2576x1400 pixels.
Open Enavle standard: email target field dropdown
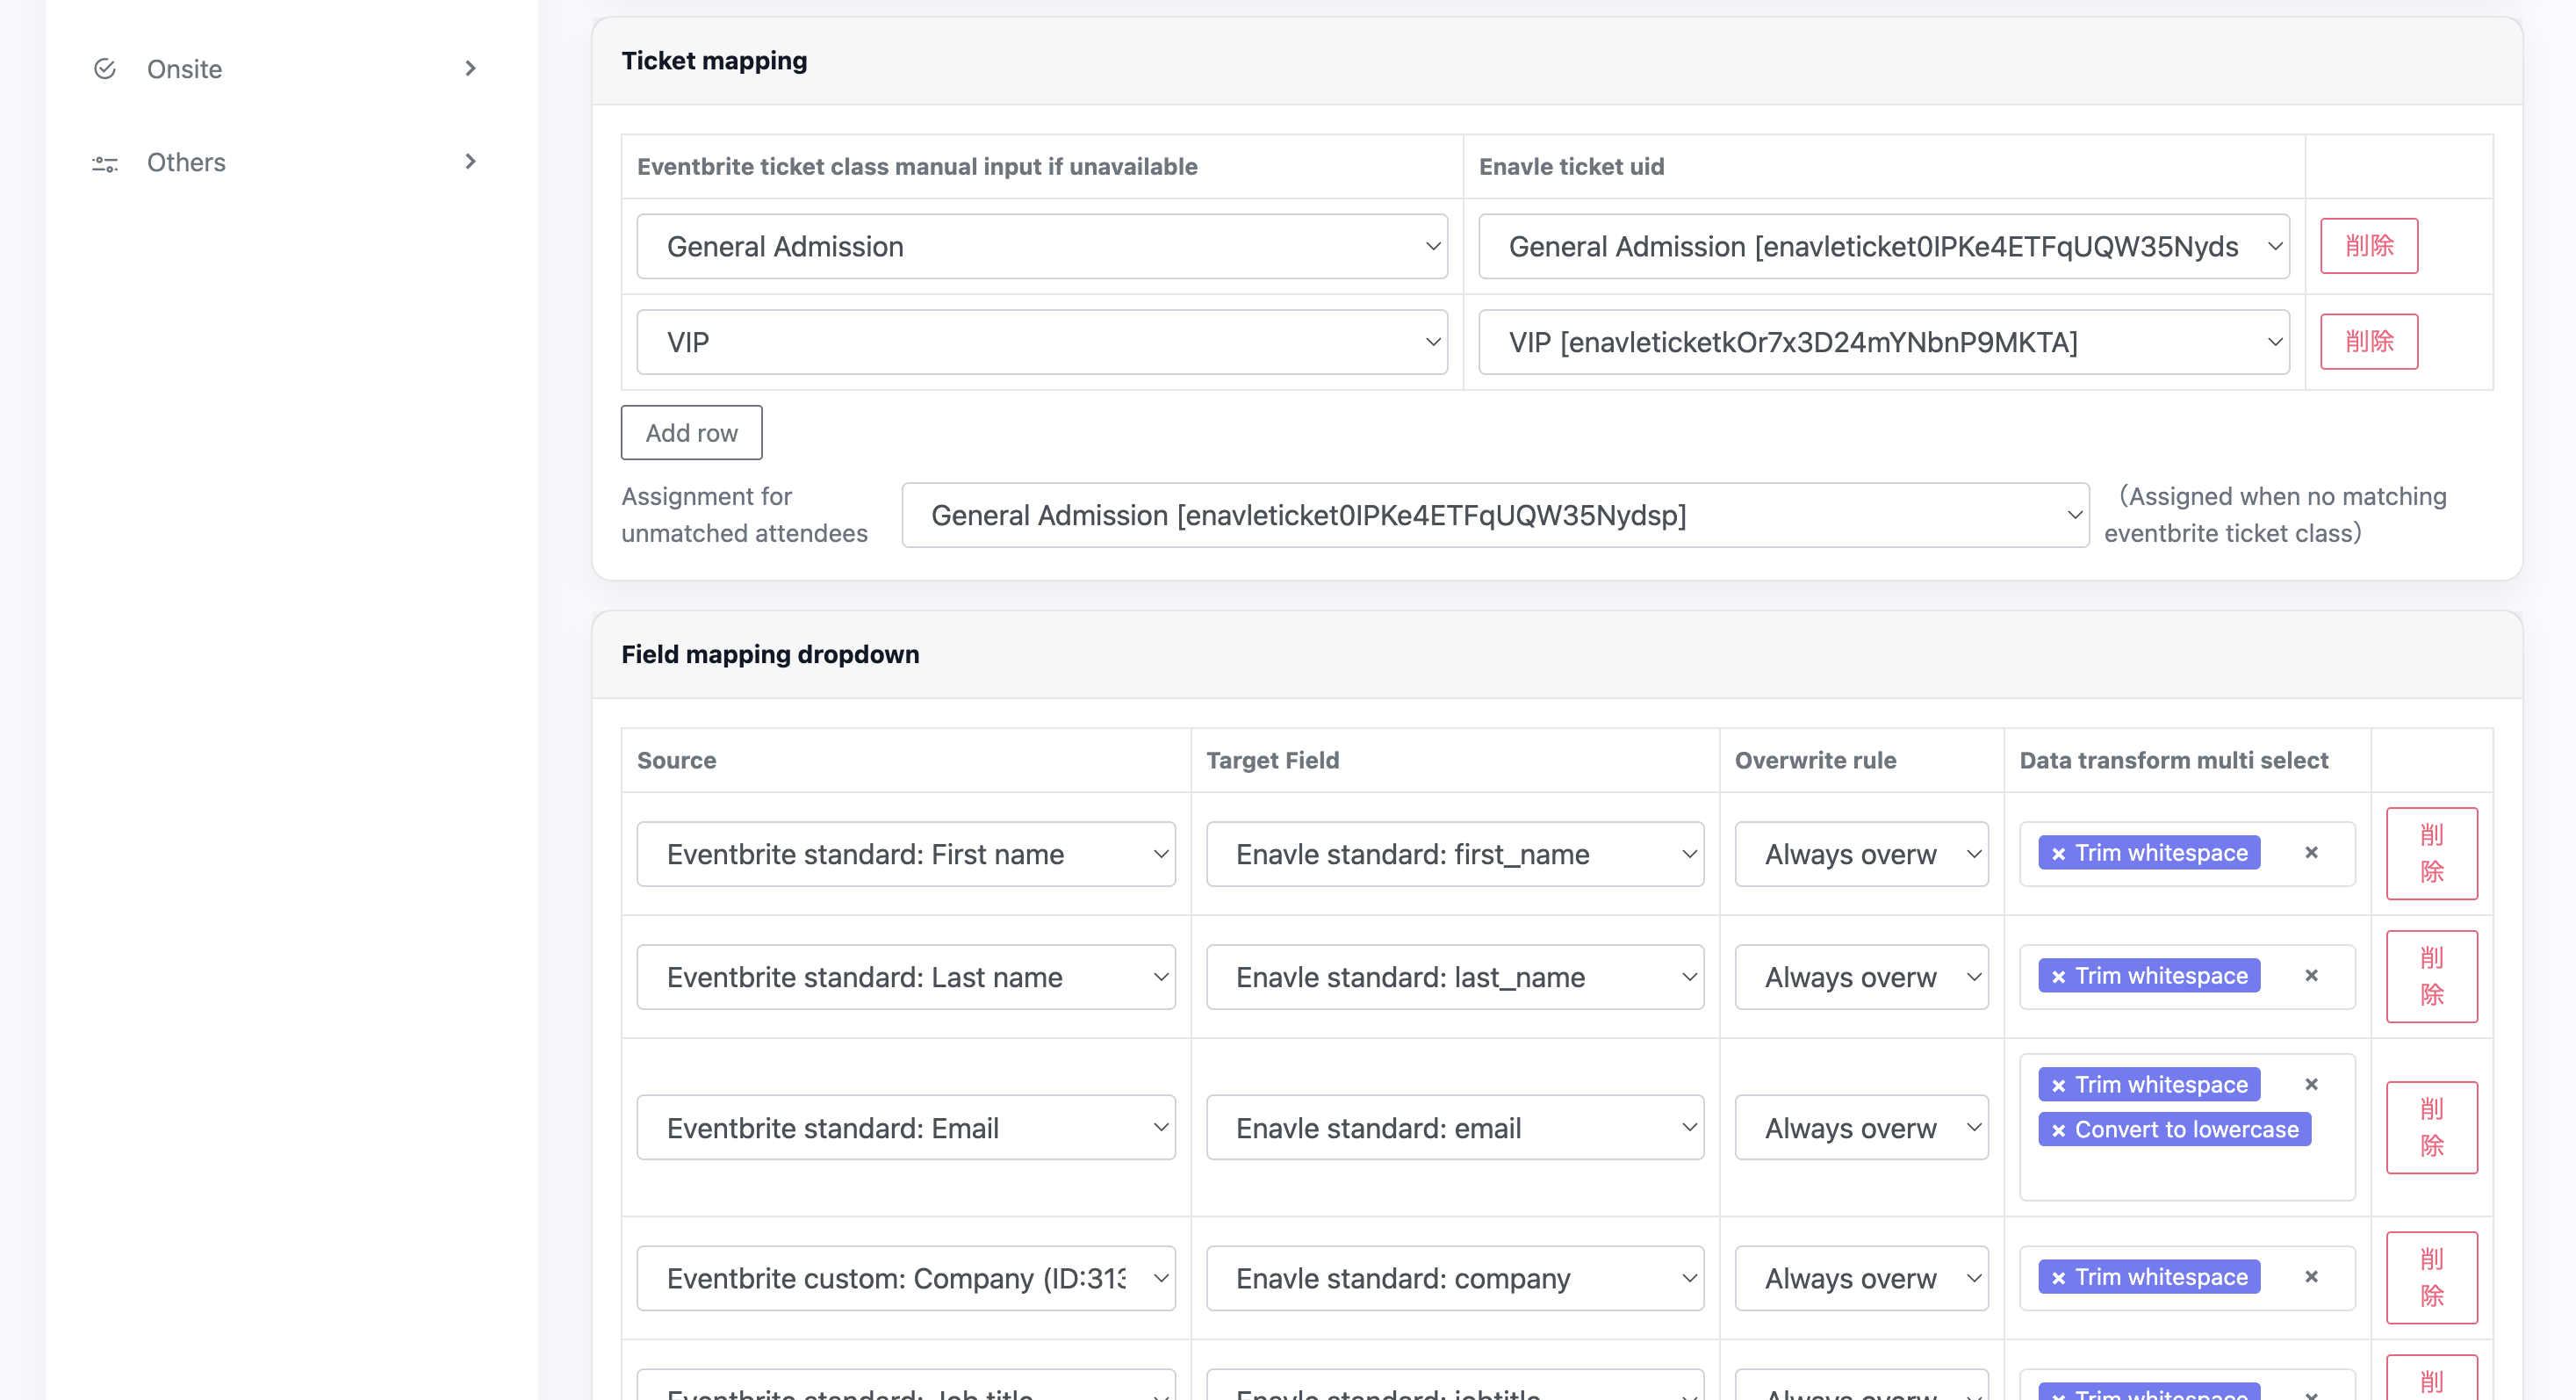click(x=1454, y=1128)
